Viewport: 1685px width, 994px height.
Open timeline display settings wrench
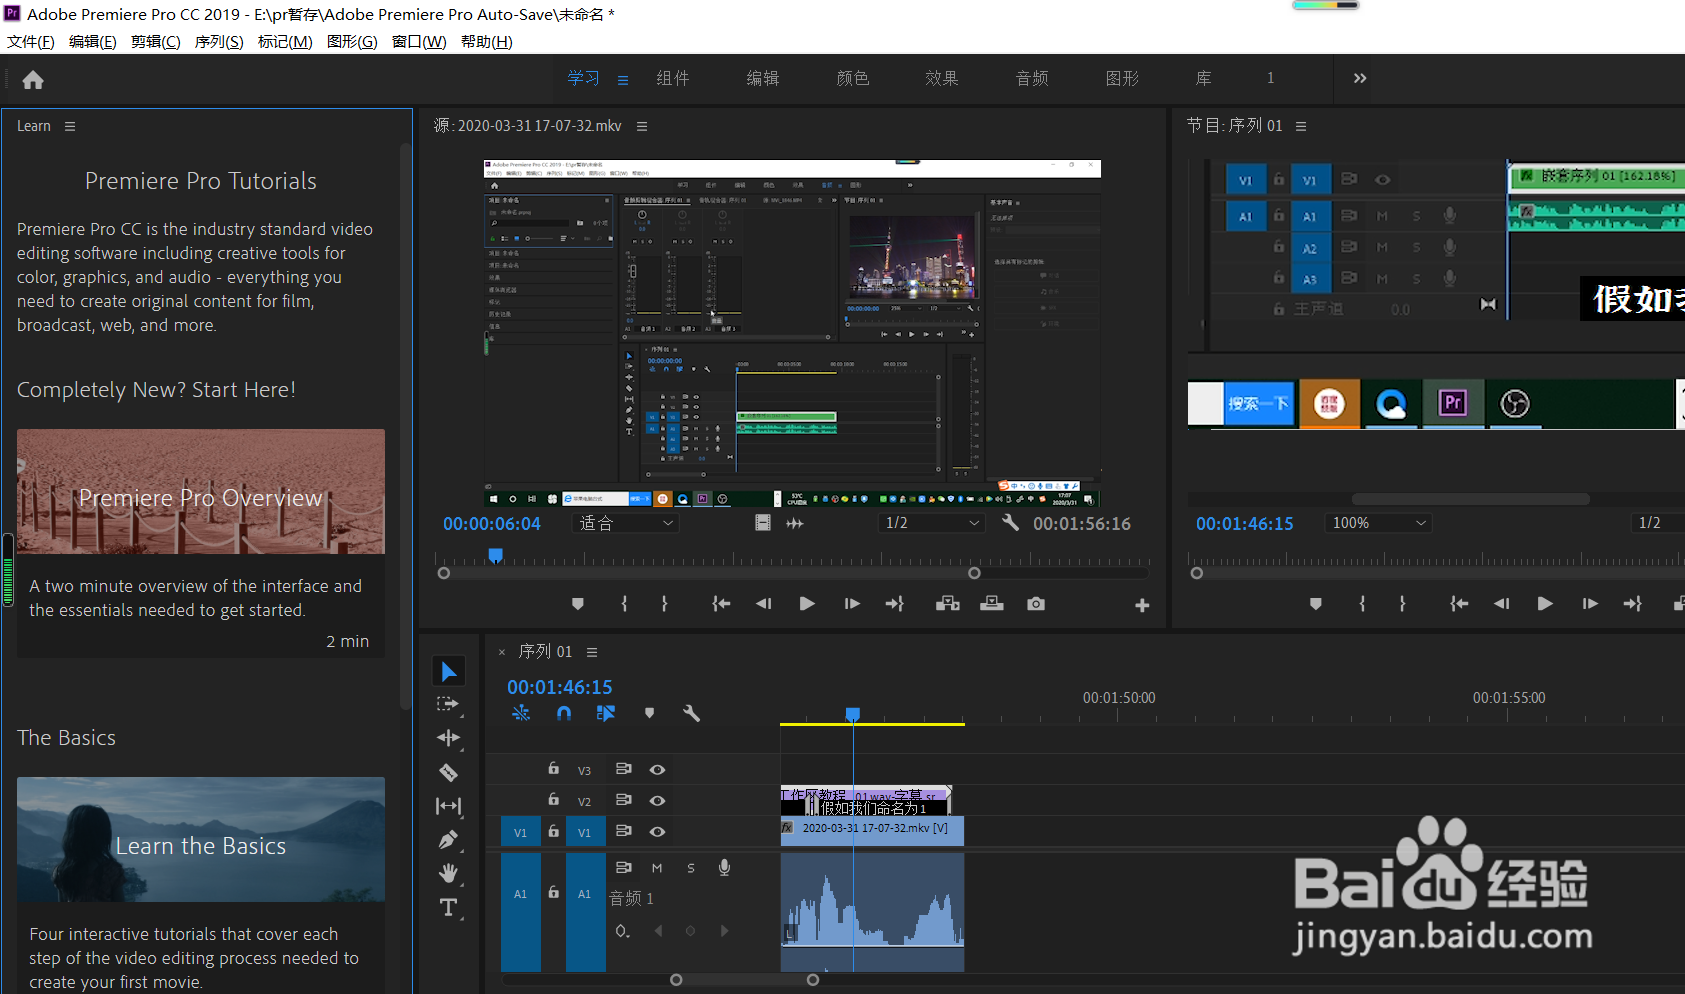(x=691, y=713)
